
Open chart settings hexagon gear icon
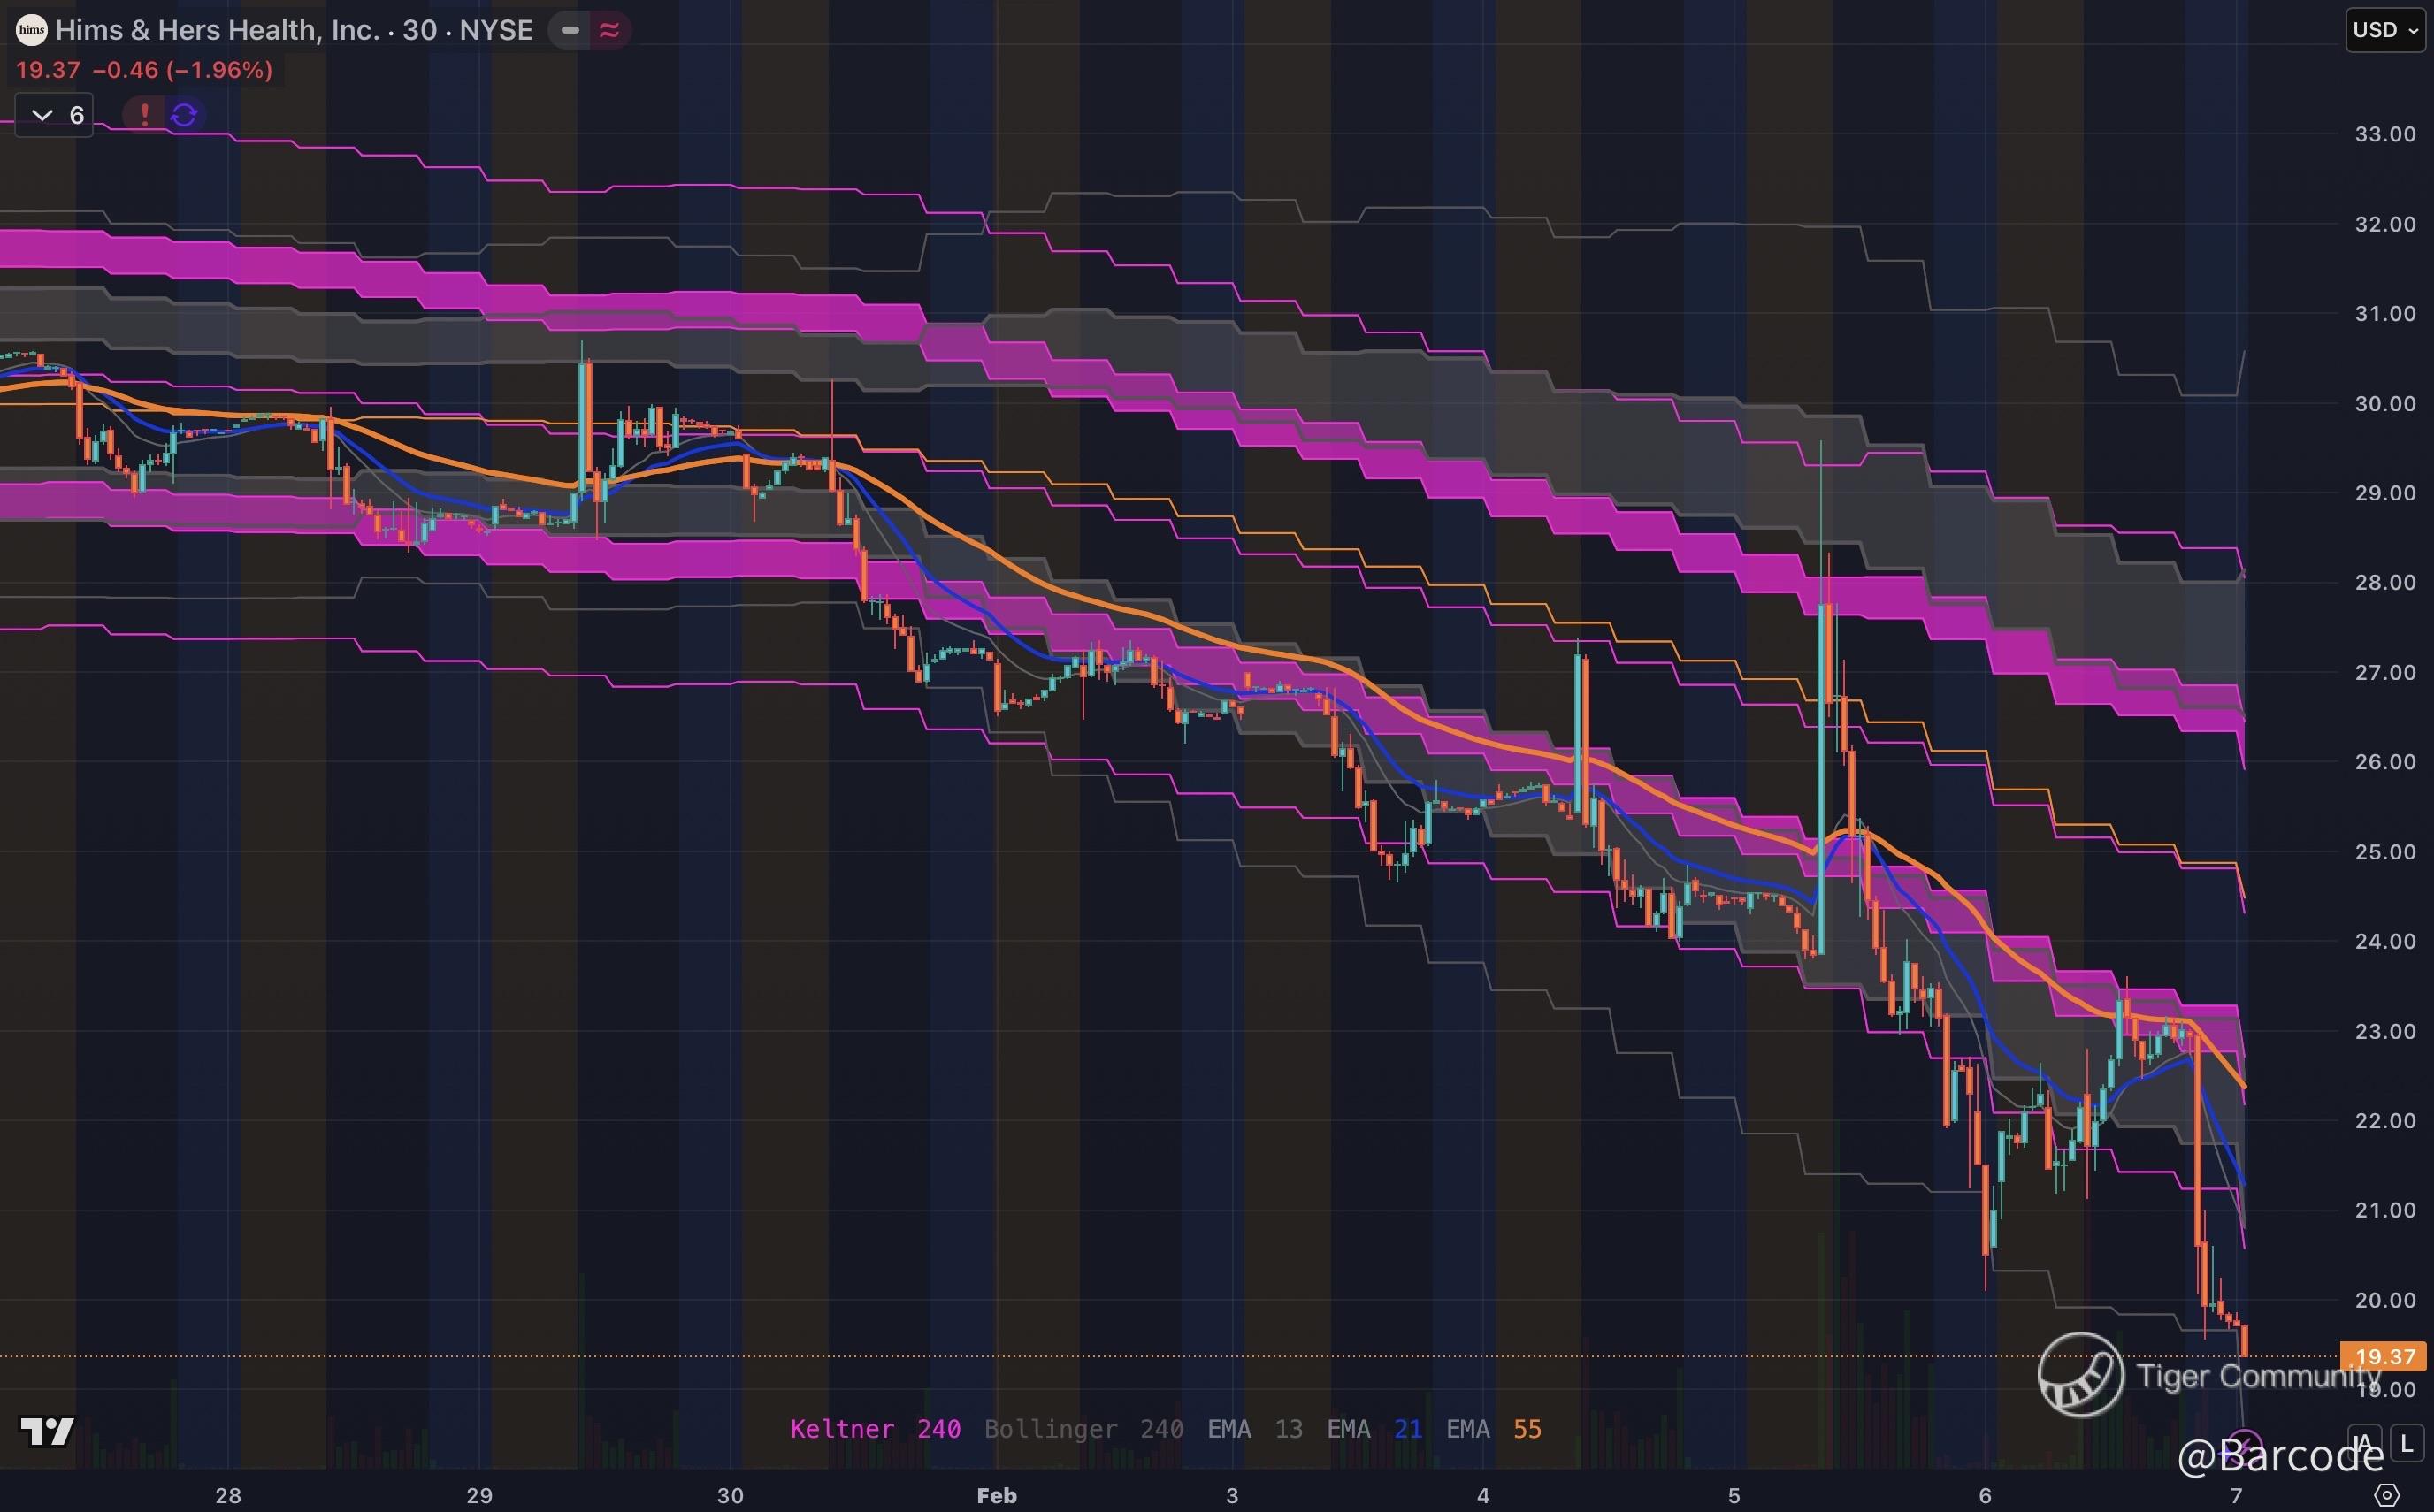pos(2387,1495)
